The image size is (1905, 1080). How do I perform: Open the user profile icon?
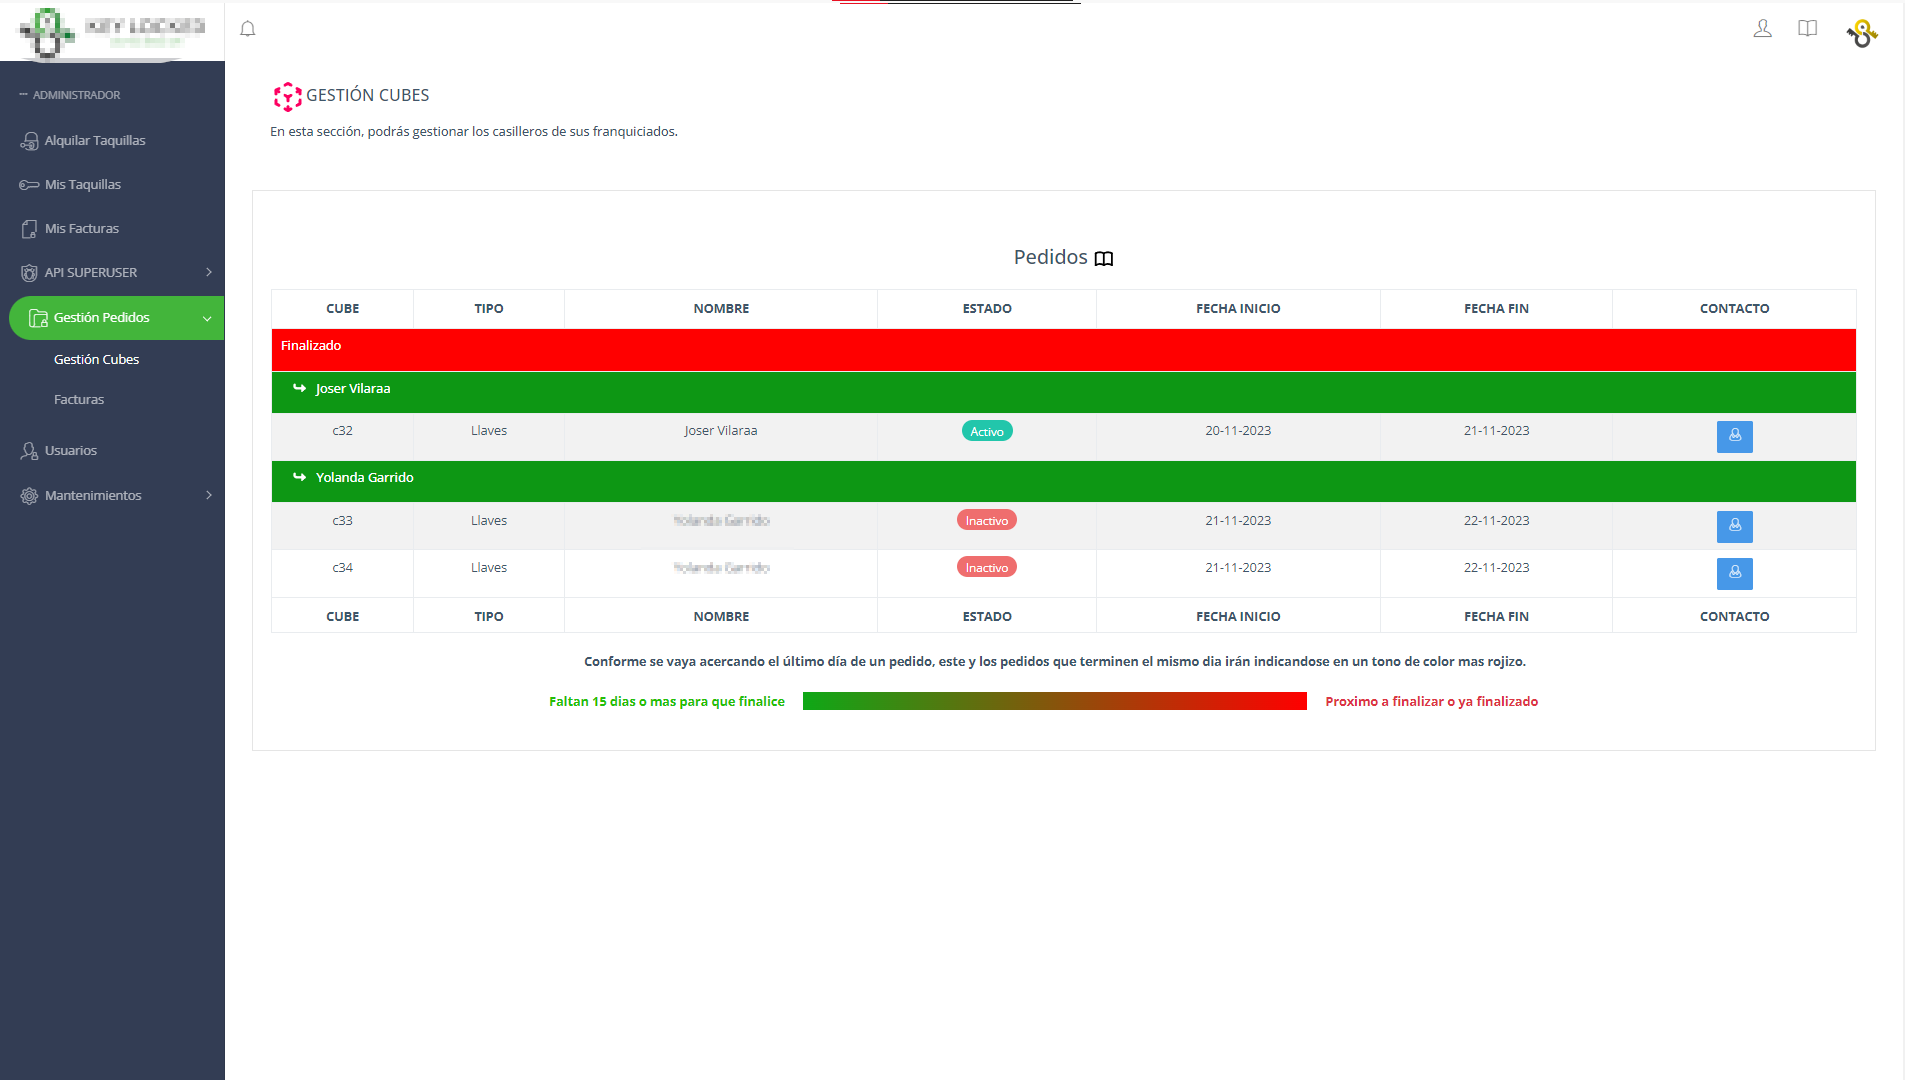1762,29
